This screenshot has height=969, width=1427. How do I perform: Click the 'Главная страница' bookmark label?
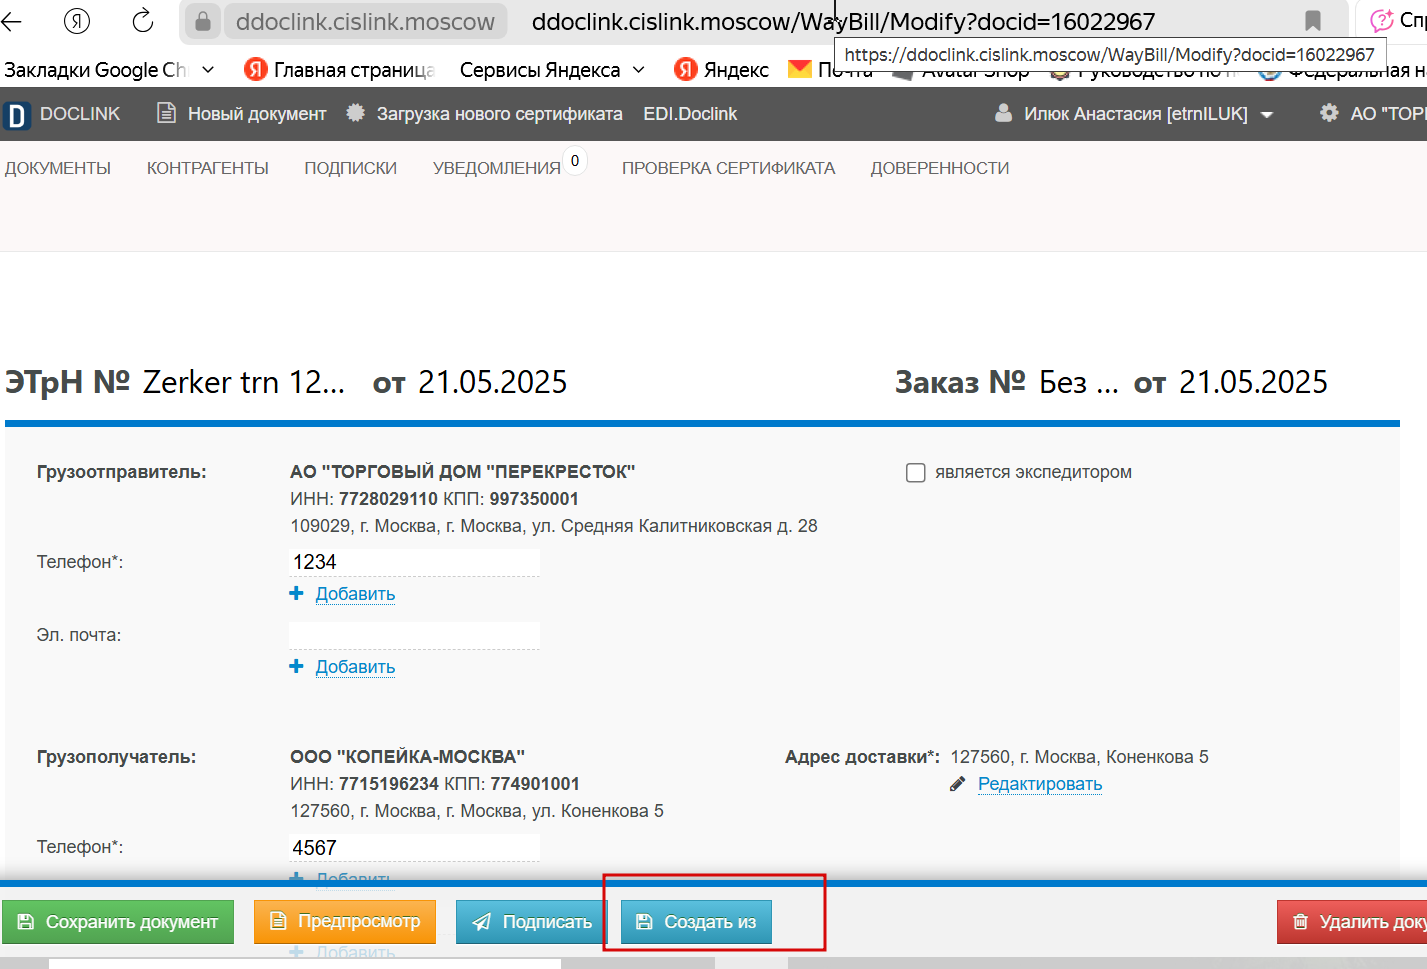pos(354,69)
